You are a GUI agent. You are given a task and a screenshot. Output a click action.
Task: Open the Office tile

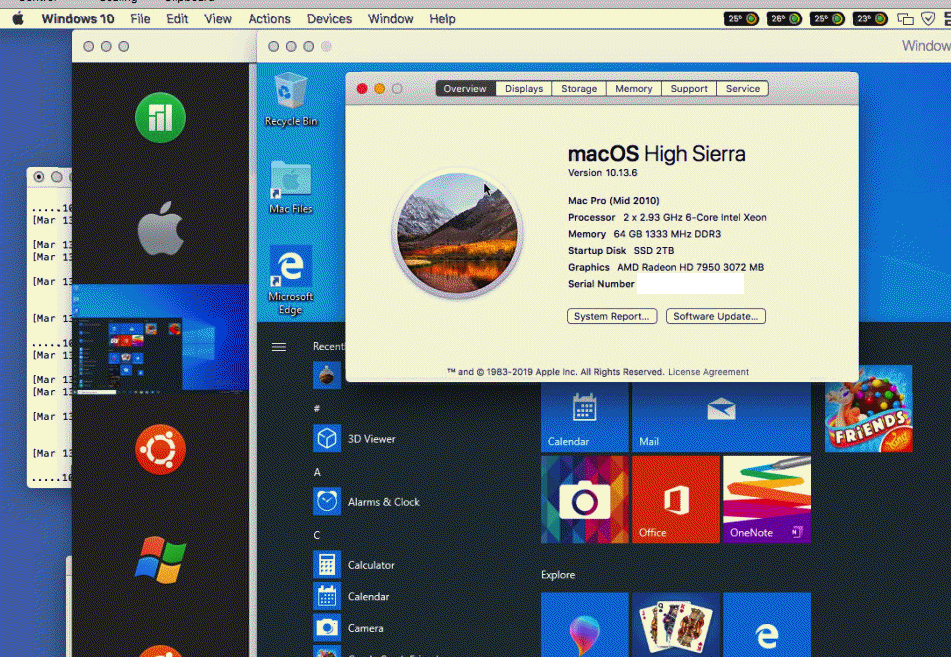[x=676, y=499]
